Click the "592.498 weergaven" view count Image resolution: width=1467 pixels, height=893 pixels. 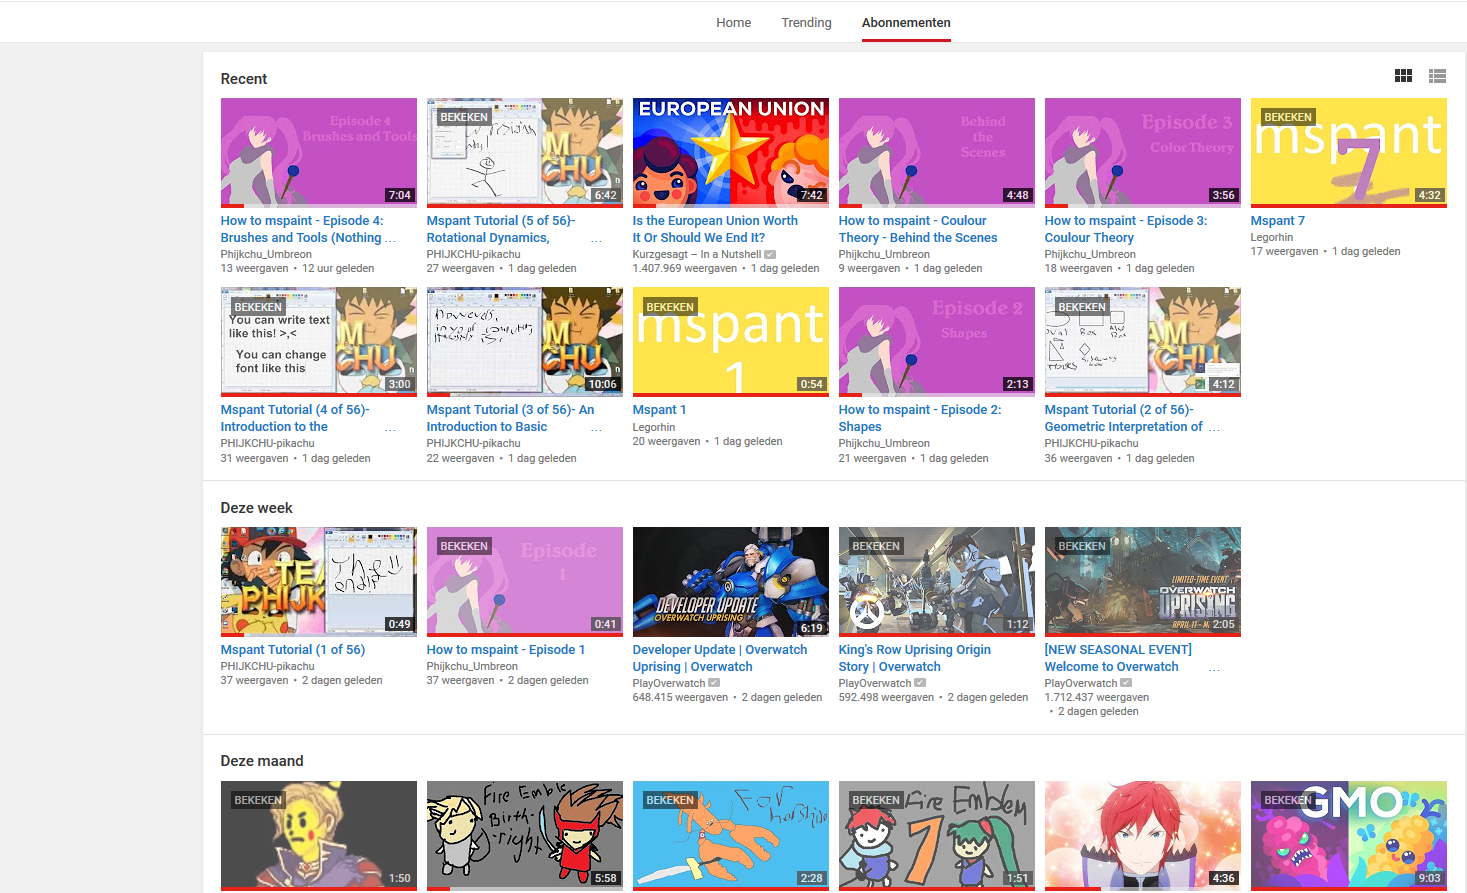coord(886,697)
